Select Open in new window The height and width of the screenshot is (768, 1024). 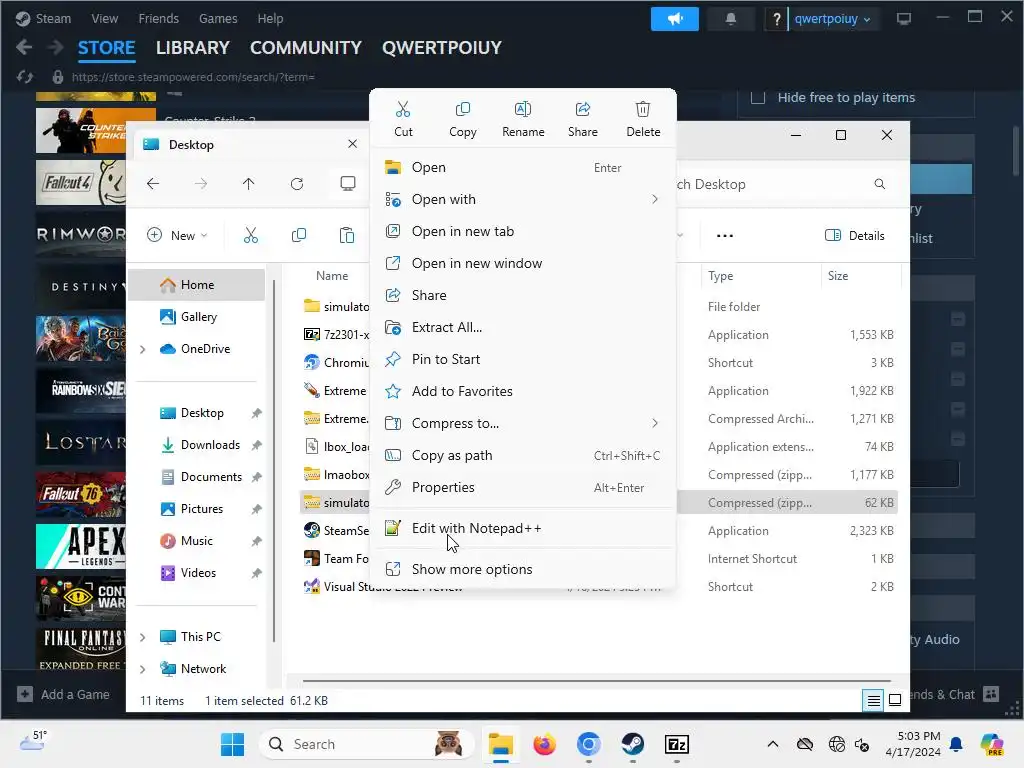tap(522, 263)
